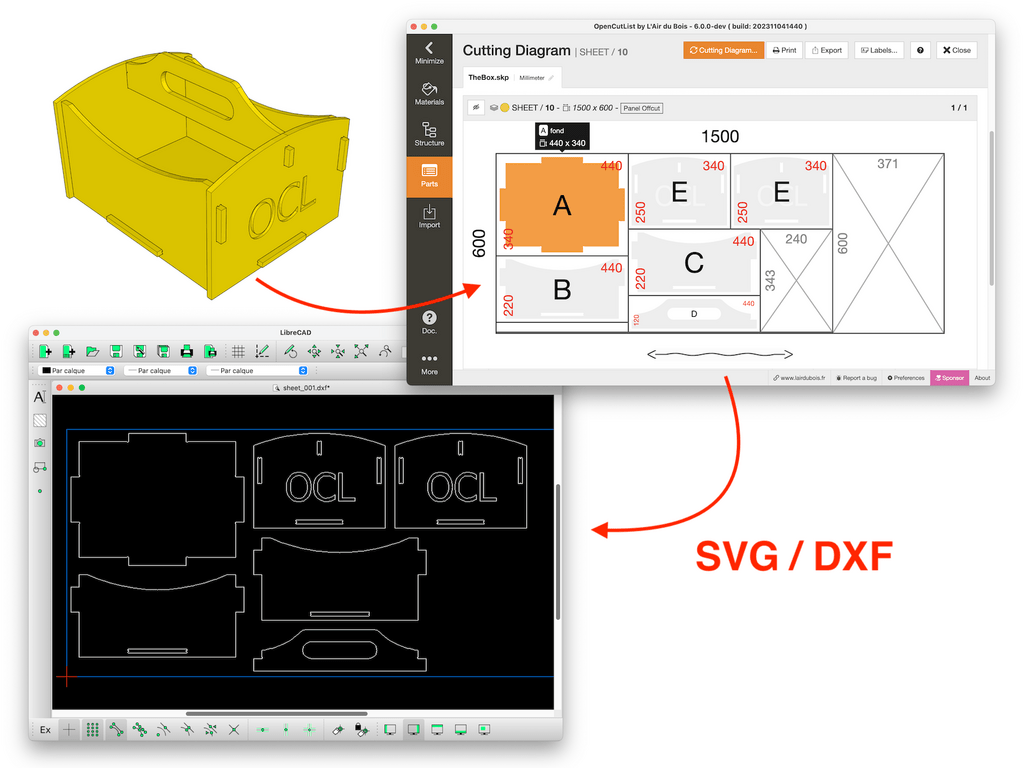Click New from template icon in LibreCAD
Viewport: 1024px width, 768px height.
click(x=69, y=351)
